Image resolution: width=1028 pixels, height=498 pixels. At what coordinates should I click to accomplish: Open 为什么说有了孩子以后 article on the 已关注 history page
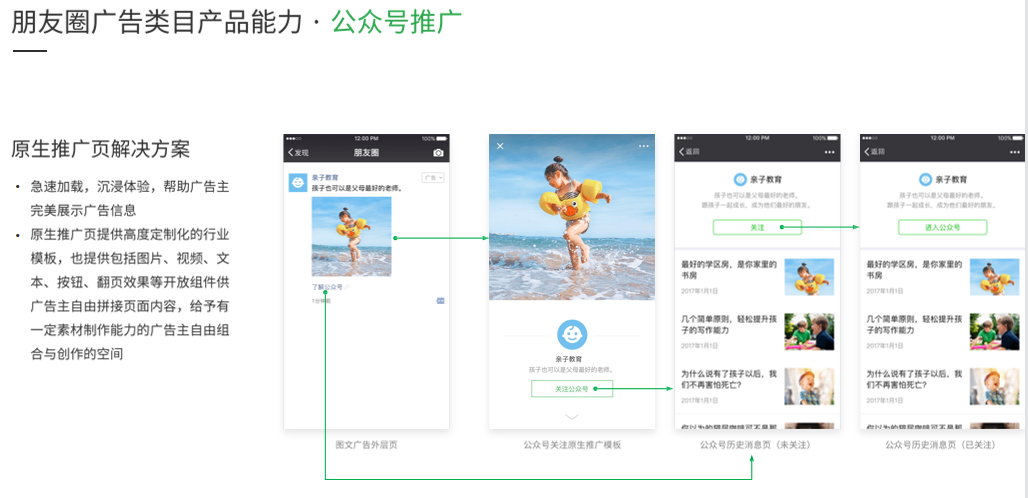[x=915, y=379]
